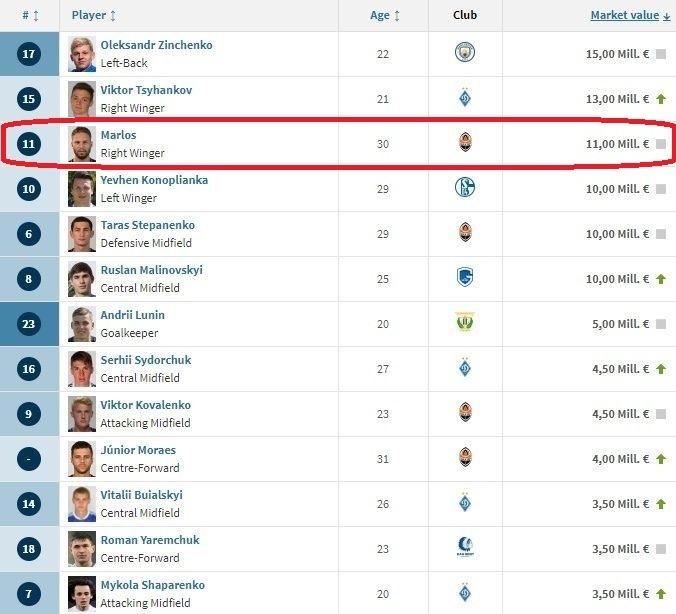Viewport: 676px width, 614px height.
Task: Click the Gent club crest for Yaremchuk
Action: coord(465,548)
